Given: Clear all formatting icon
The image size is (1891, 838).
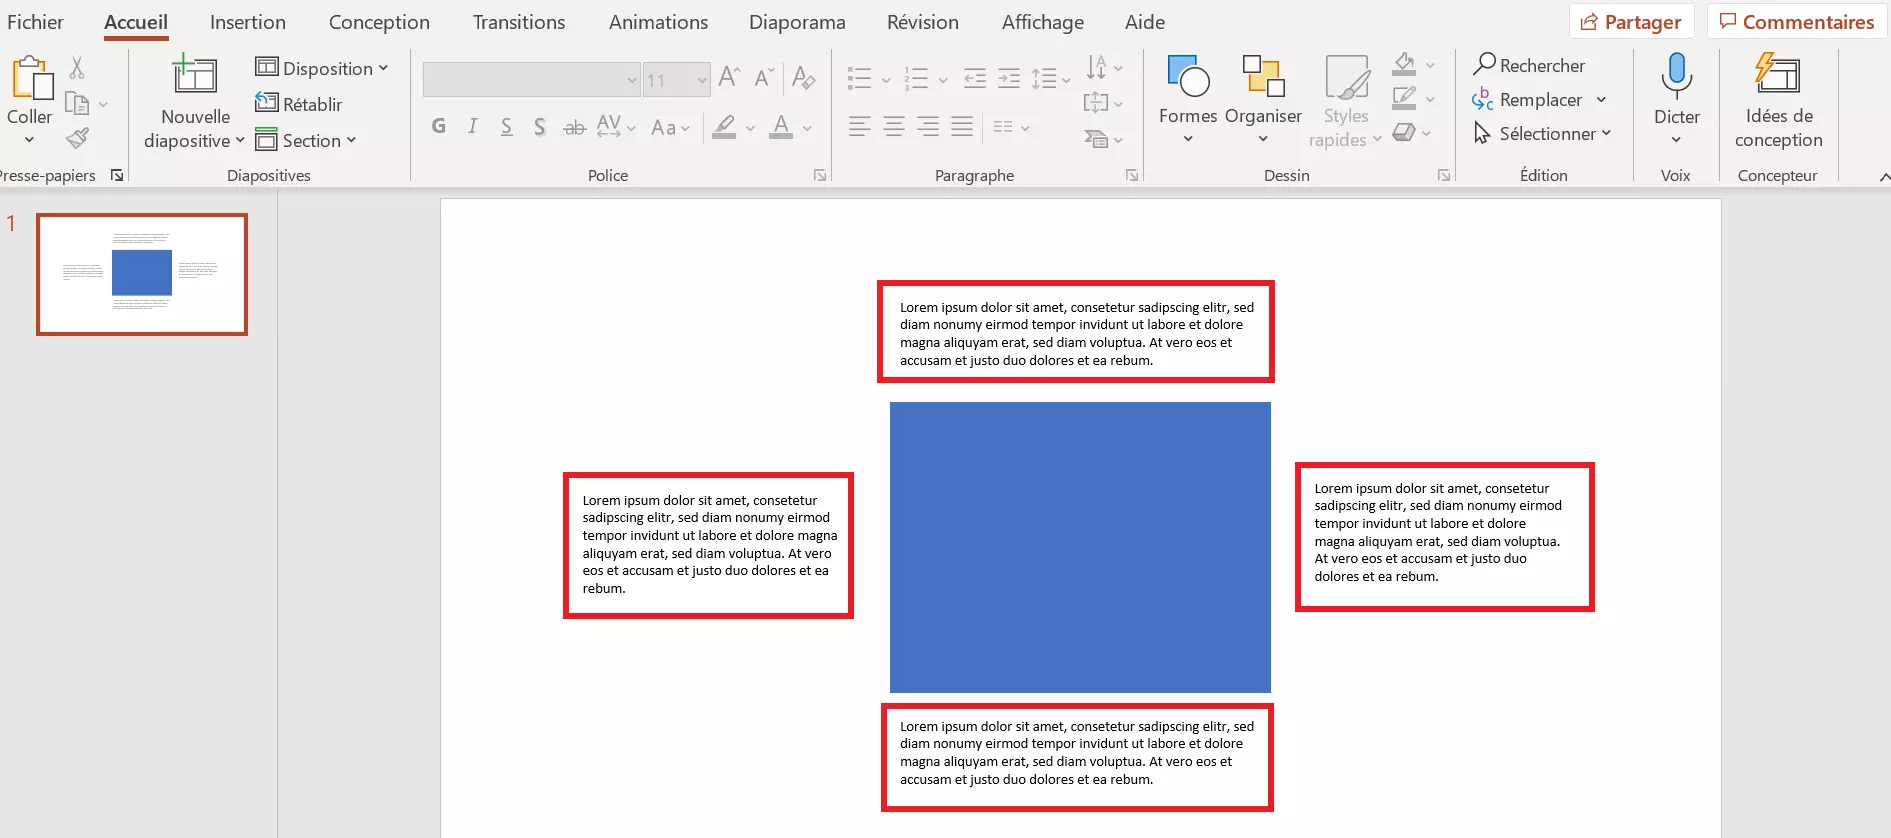Looking at the screenshot, I should pos(803,77).
